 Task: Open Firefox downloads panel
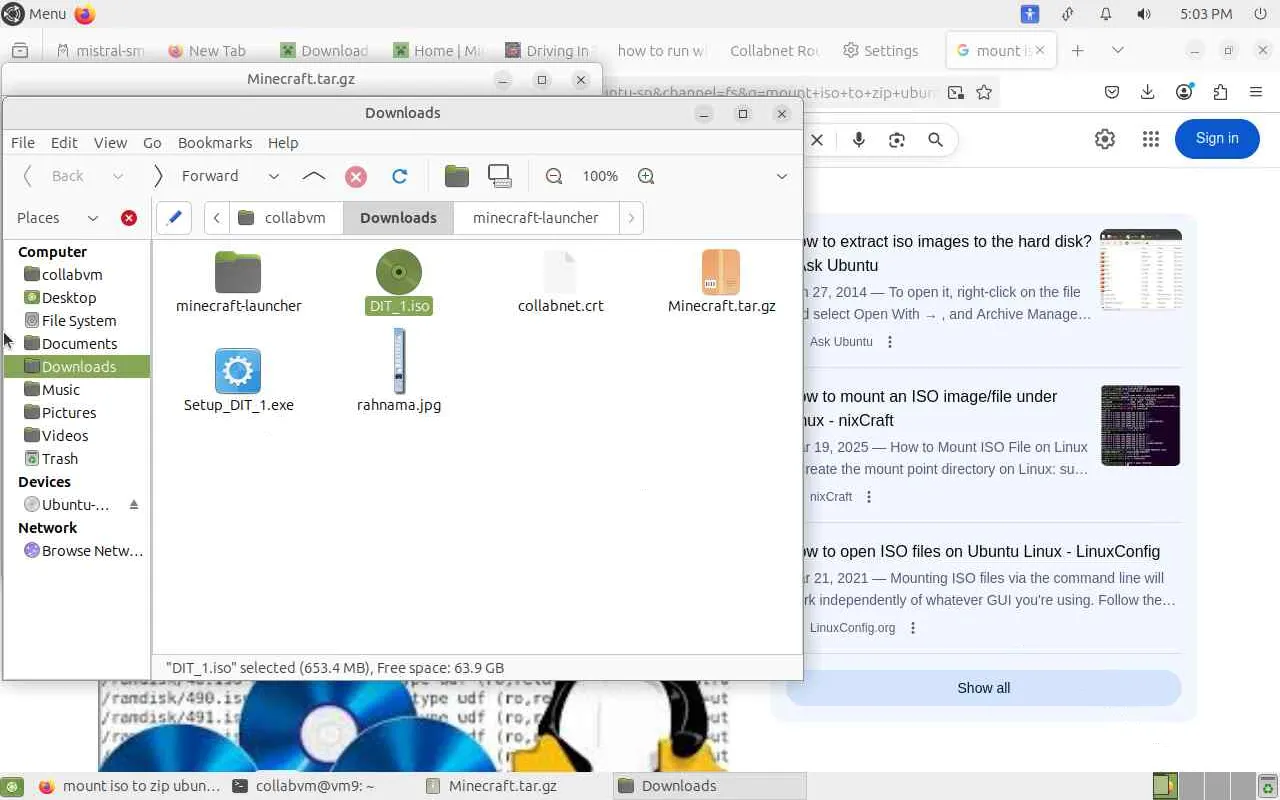coord(1148,92)
